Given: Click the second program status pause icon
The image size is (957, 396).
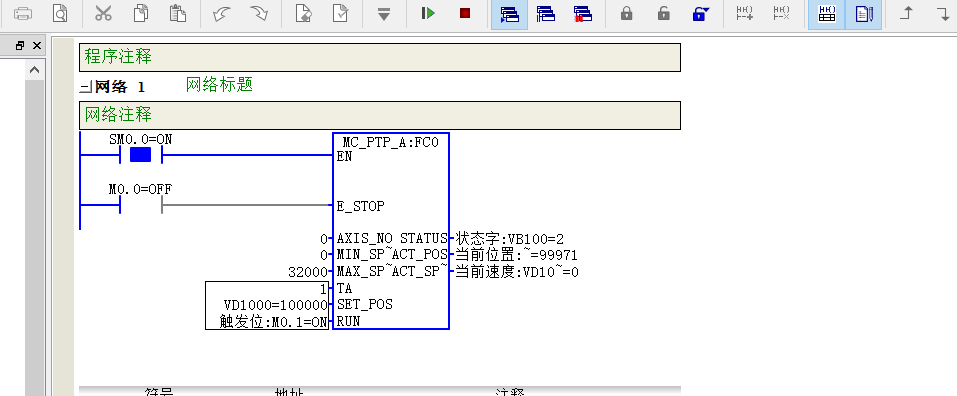Looking at the screenshot, I should click(546, 13).
